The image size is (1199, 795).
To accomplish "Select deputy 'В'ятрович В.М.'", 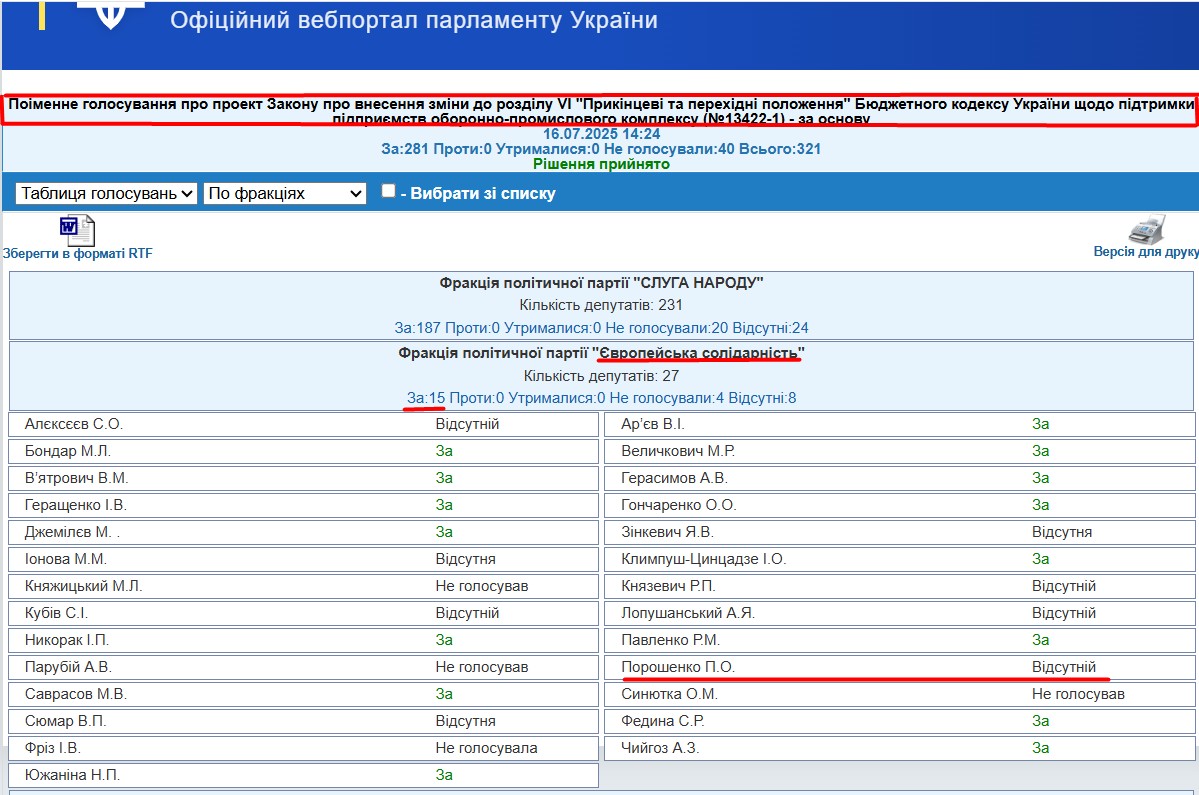I will click(76, 479).
